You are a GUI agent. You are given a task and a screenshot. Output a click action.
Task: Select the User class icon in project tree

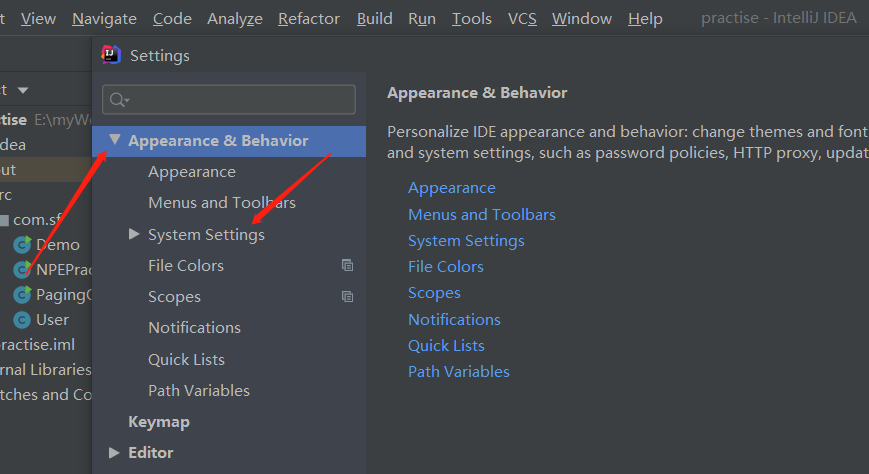[x=22, y=320]
